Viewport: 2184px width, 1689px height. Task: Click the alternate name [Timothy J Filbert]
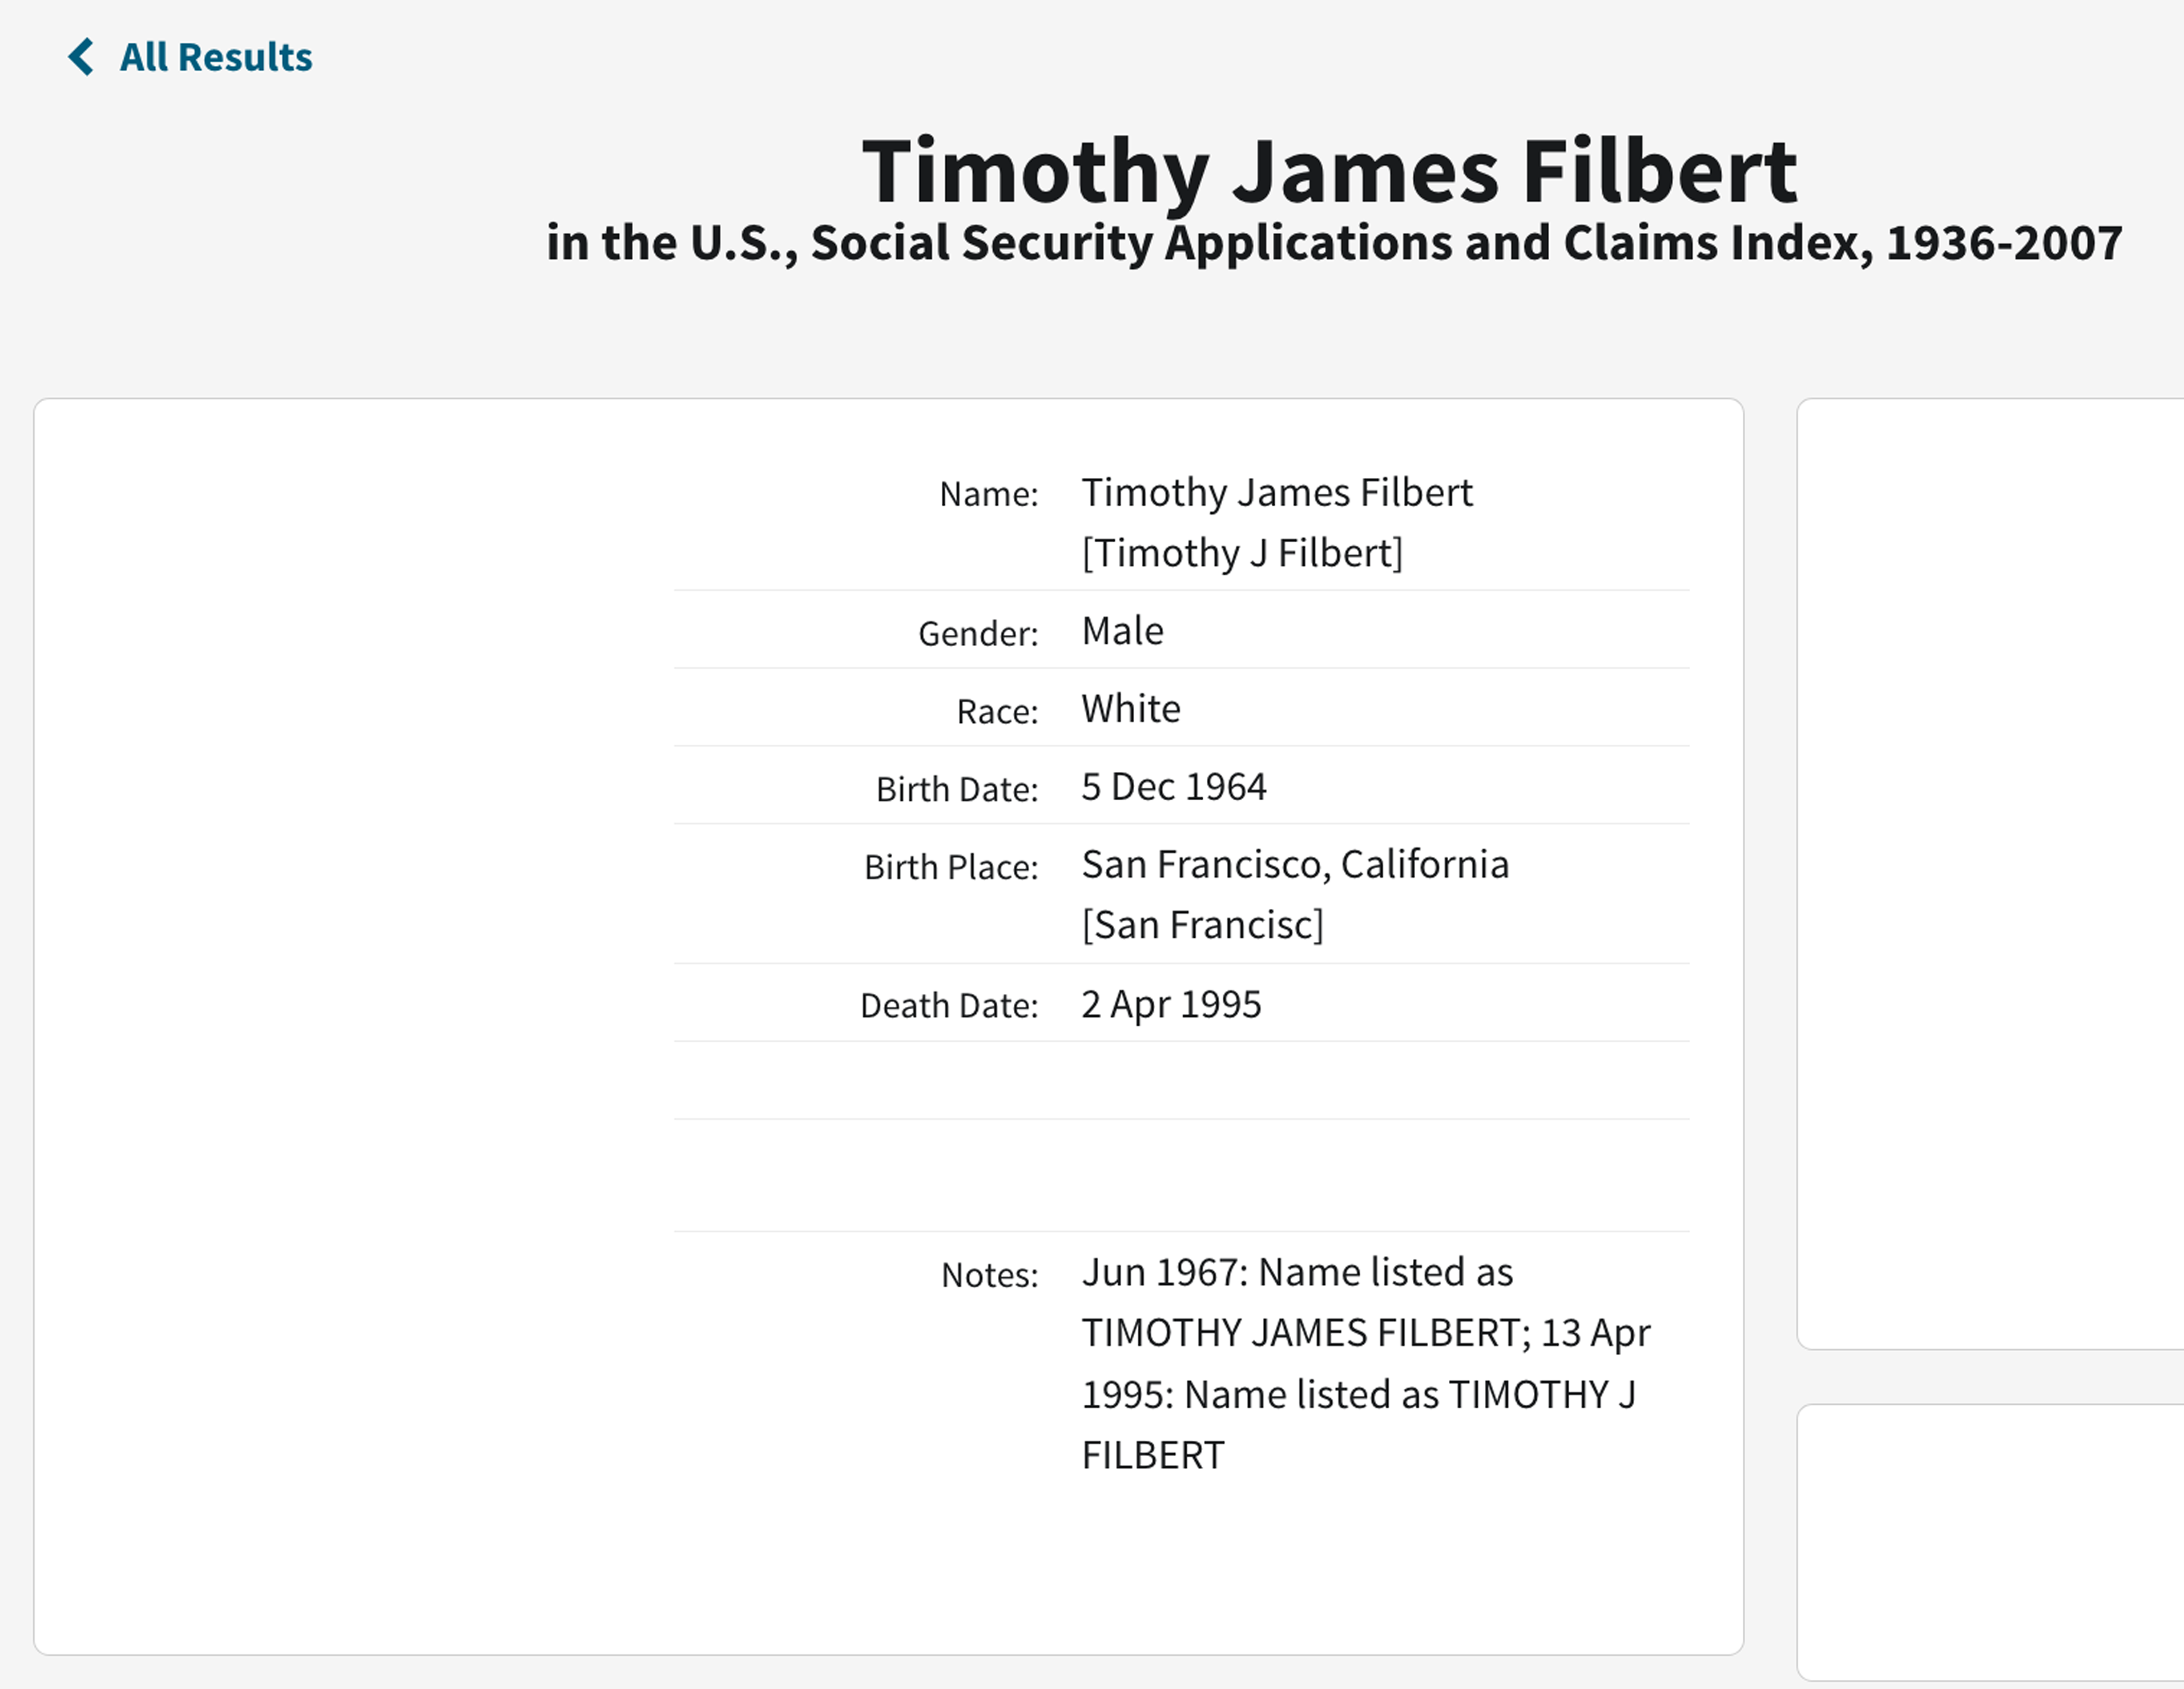point(1242,553)
